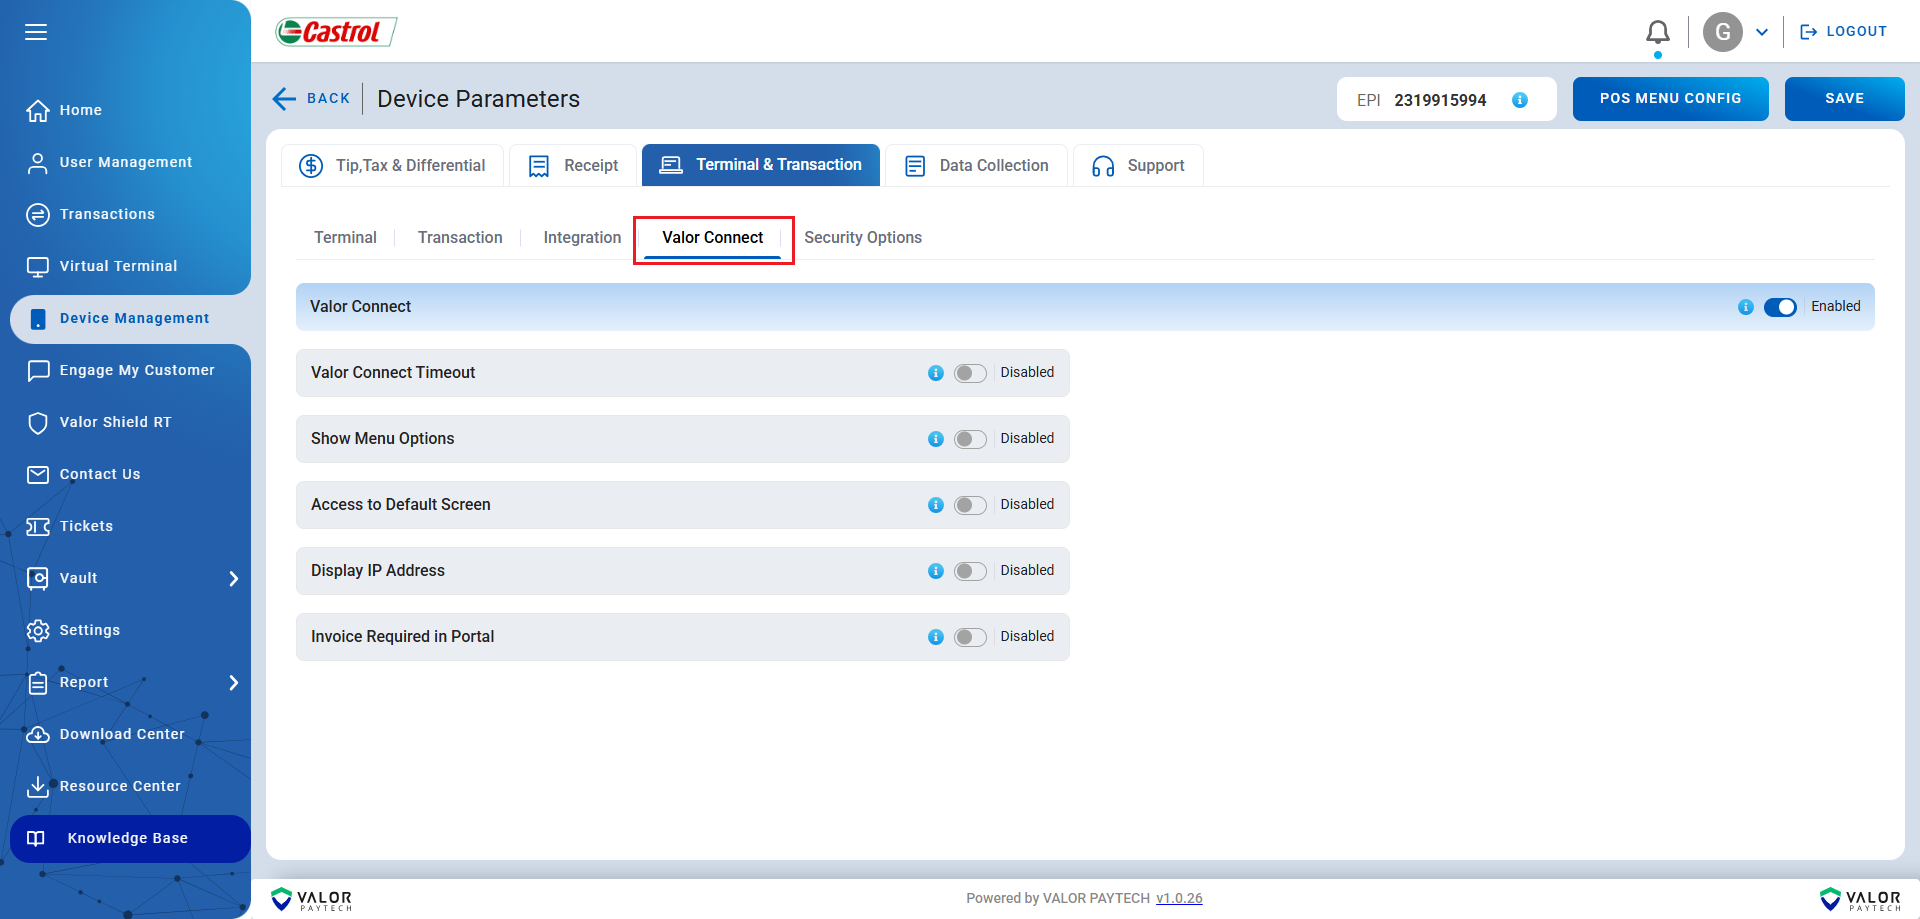Open notifications bell icon
Screen dimensions: 1920x919
tap(1658, 32)
